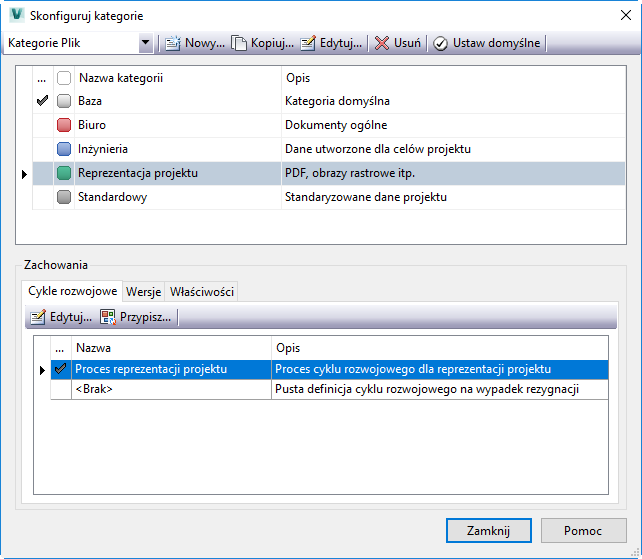
Task: Open the Kategorie Plik dropdown arrow
Action: pyautogui.click(x=146, y=44)
